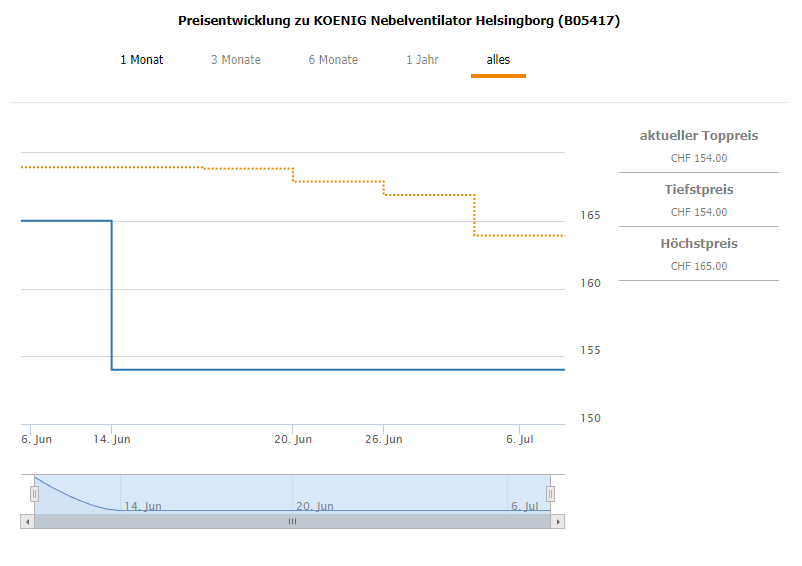Select the 1 Monat time range
Image resolution: width=802 pixels, height=566 pixels.
pos(142,60)
